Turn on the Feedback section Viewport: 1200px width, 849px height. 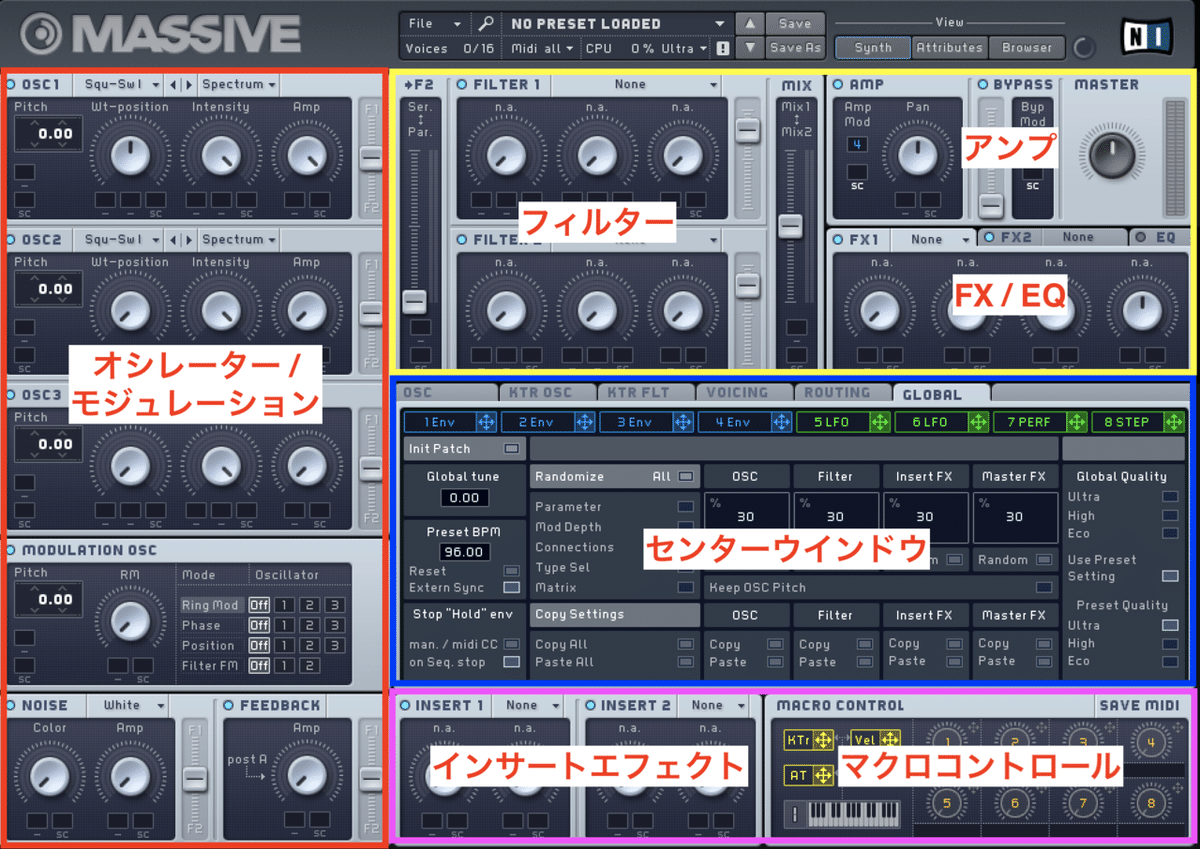pyautogui.click(x=228, y=706)
